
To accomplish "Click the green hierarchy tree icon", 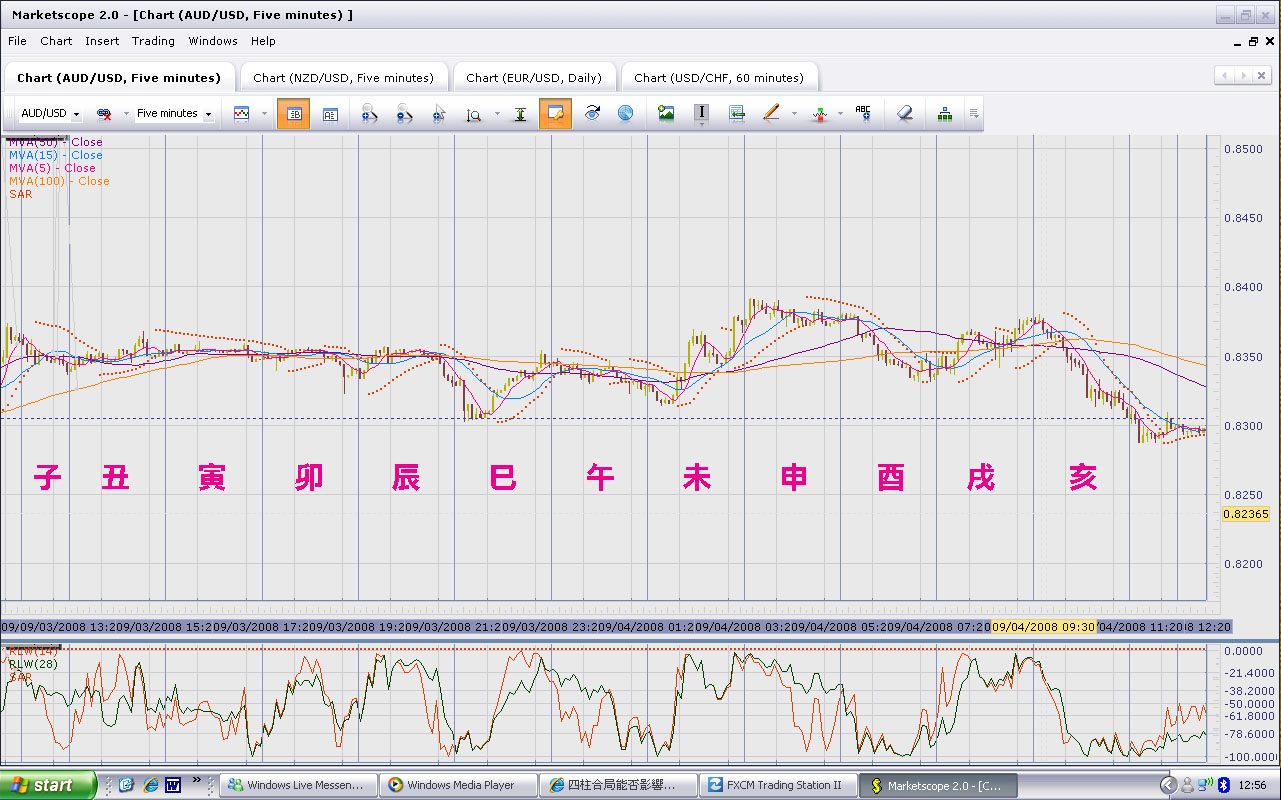I will click(944, 114).
